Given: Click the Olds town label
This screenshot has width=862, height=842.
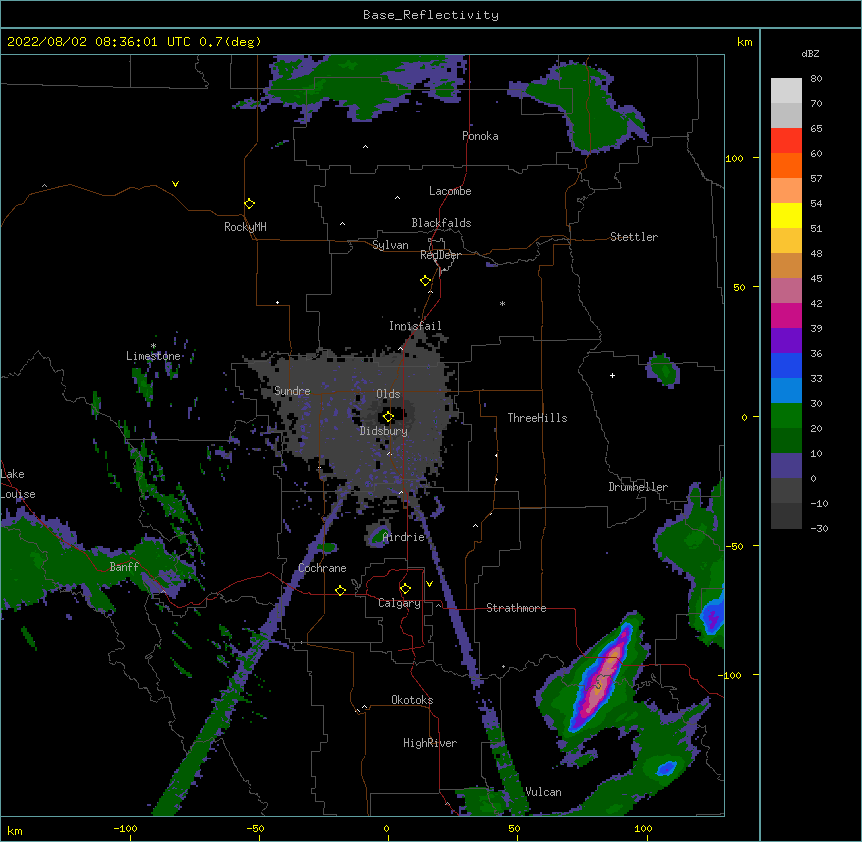Looking at the screenshot, I should pos(388,394).
